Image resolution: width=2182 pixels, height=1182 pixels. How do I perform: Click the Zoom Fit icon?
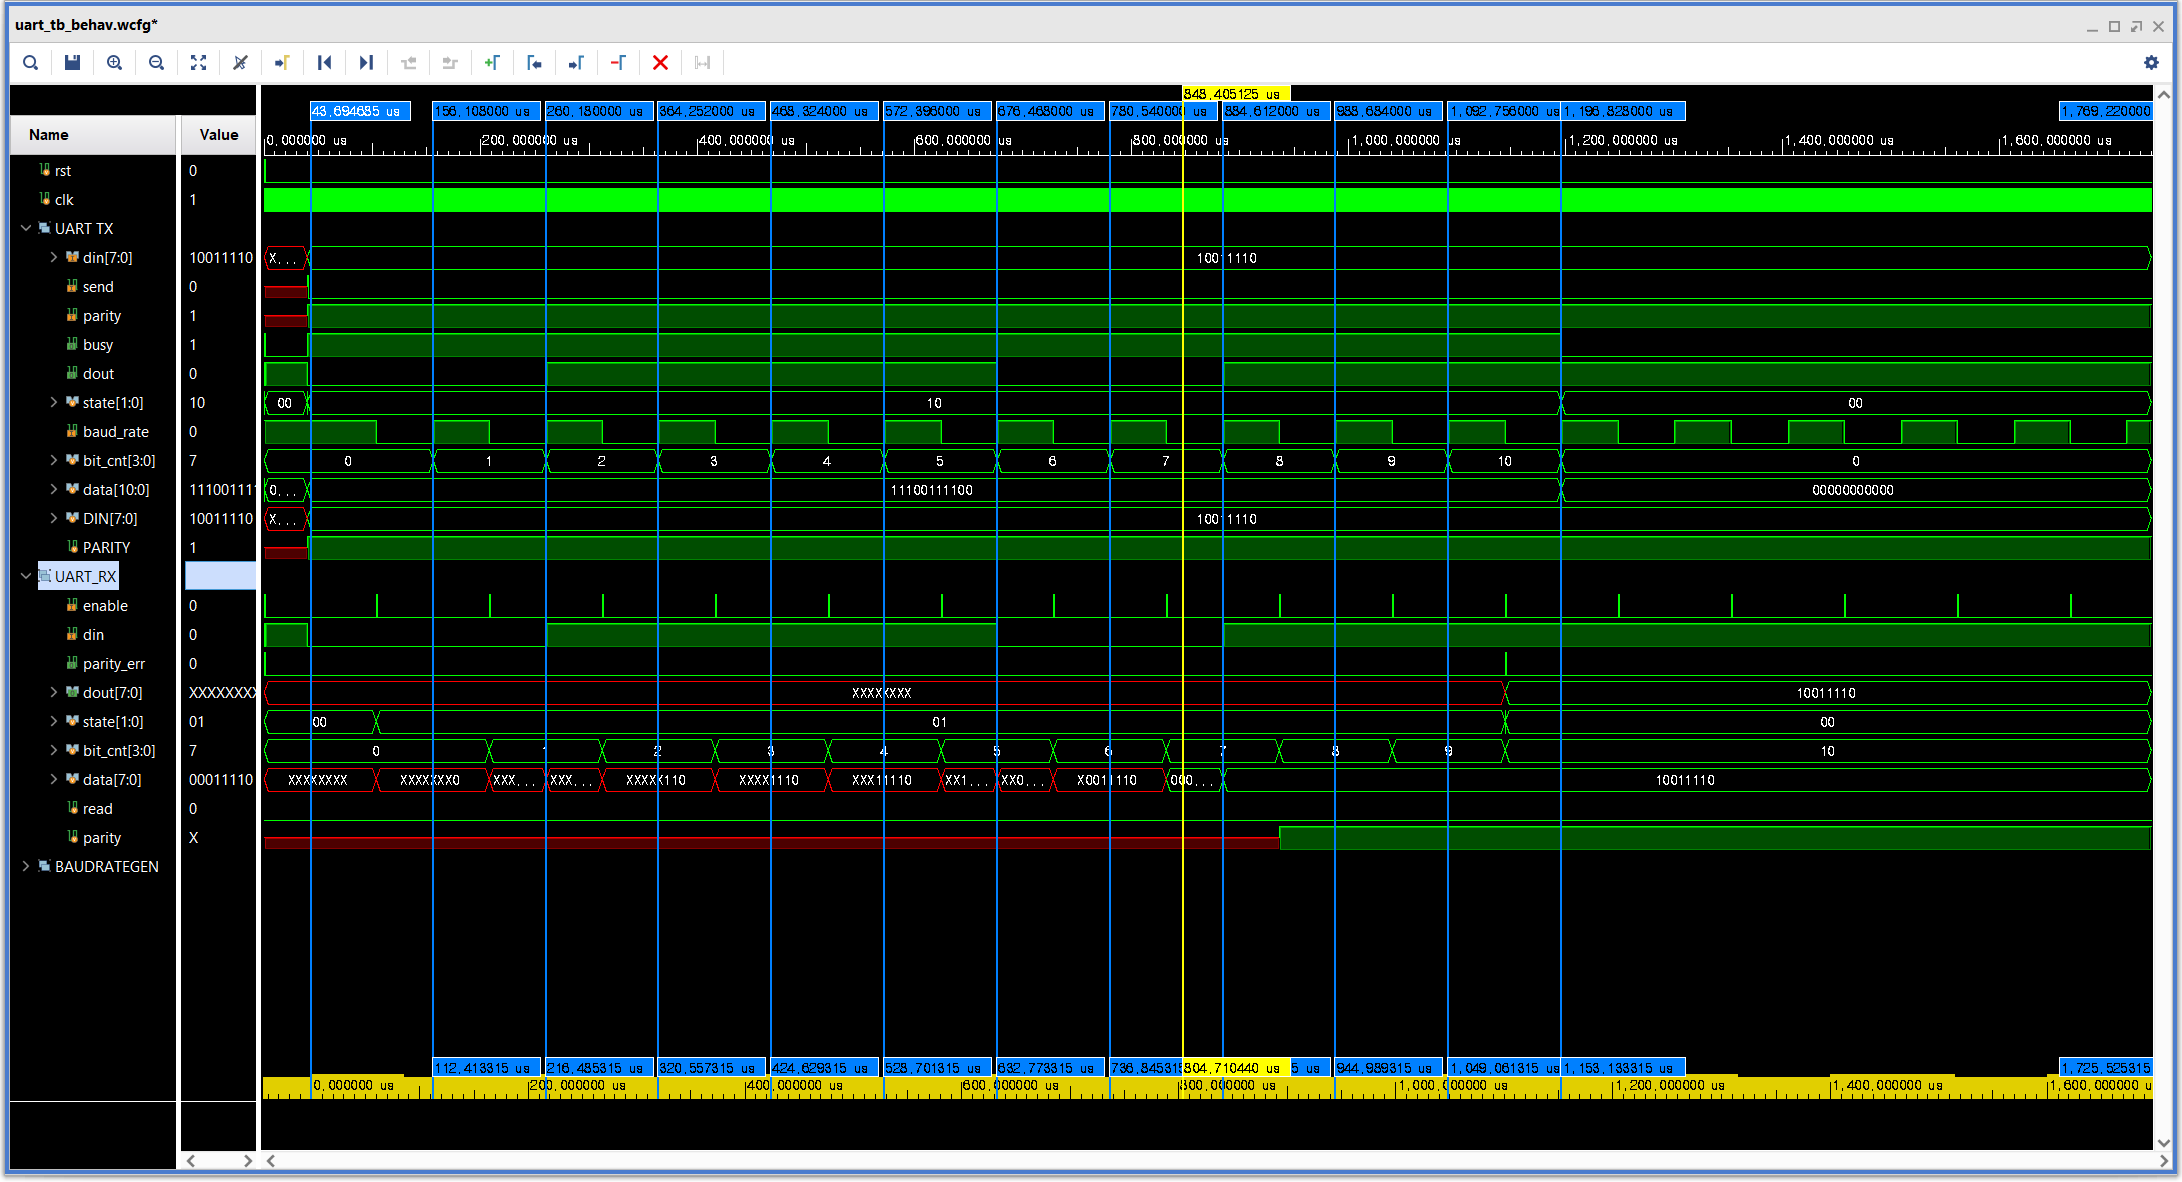tap(198, 63)
